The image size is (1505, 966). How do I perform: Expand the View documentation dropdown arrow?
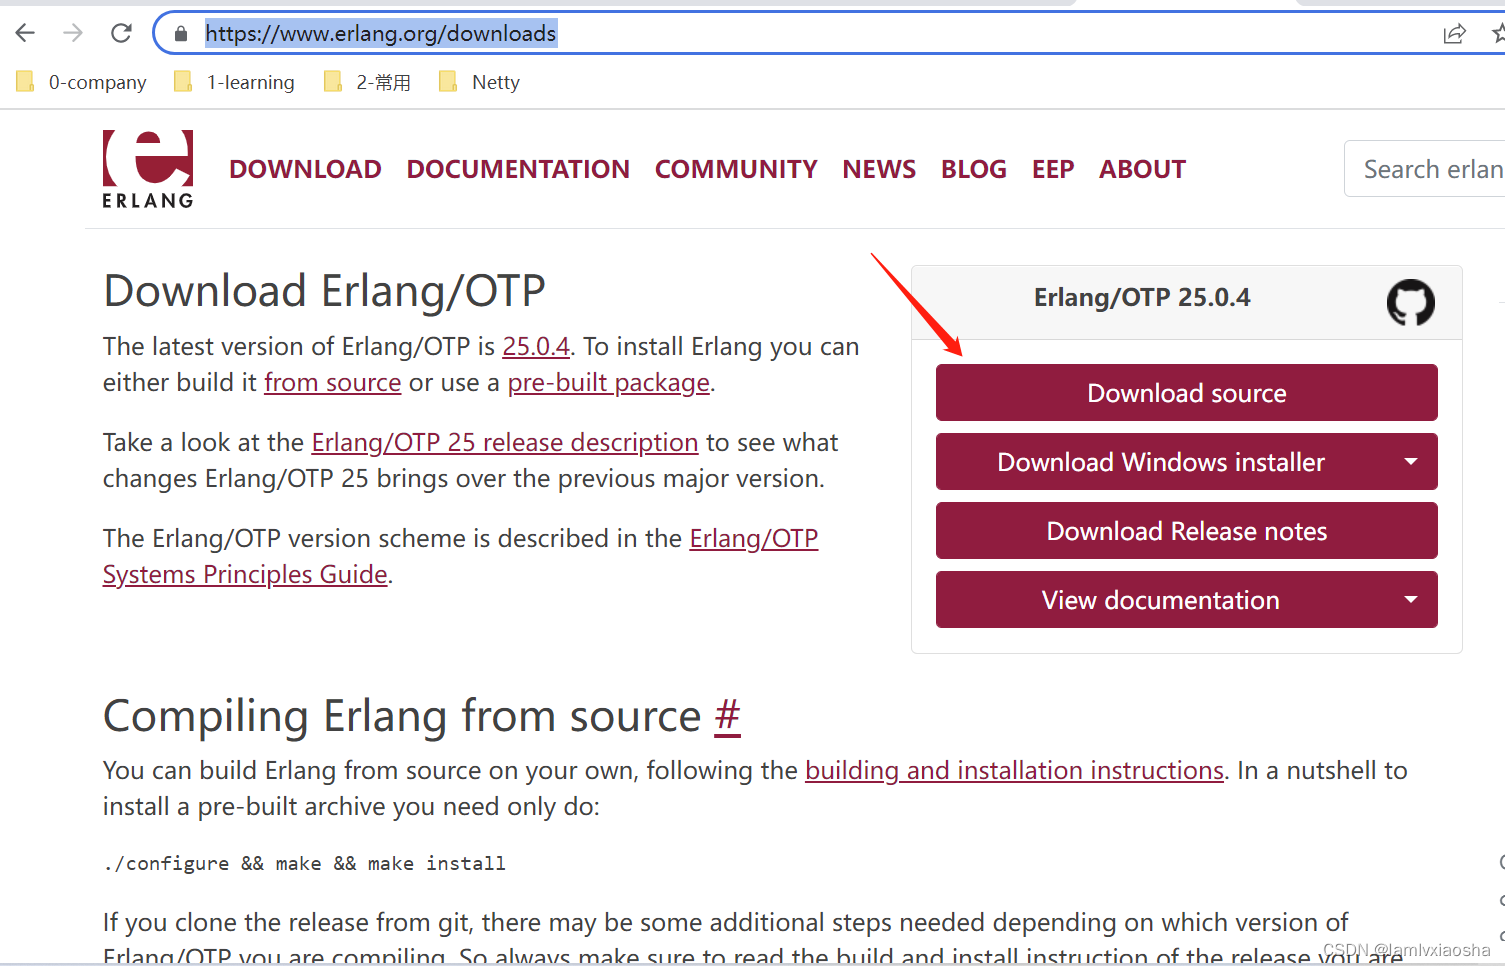[x=1411, y=600]
